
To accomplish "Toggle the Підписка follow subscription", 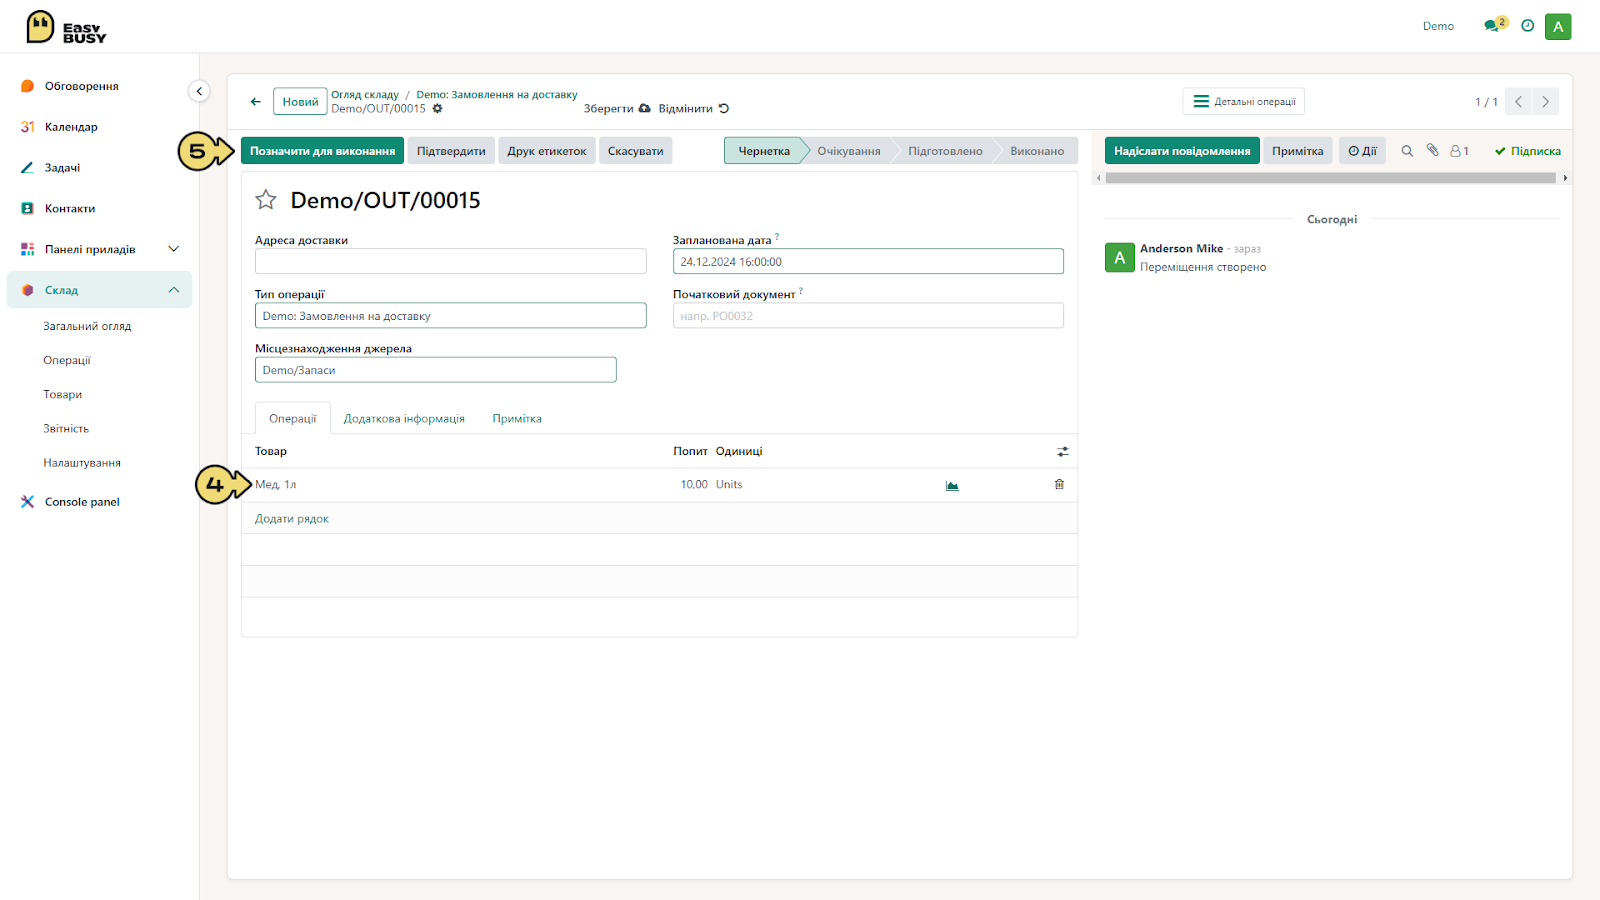I will click(x=1527, y=151).
